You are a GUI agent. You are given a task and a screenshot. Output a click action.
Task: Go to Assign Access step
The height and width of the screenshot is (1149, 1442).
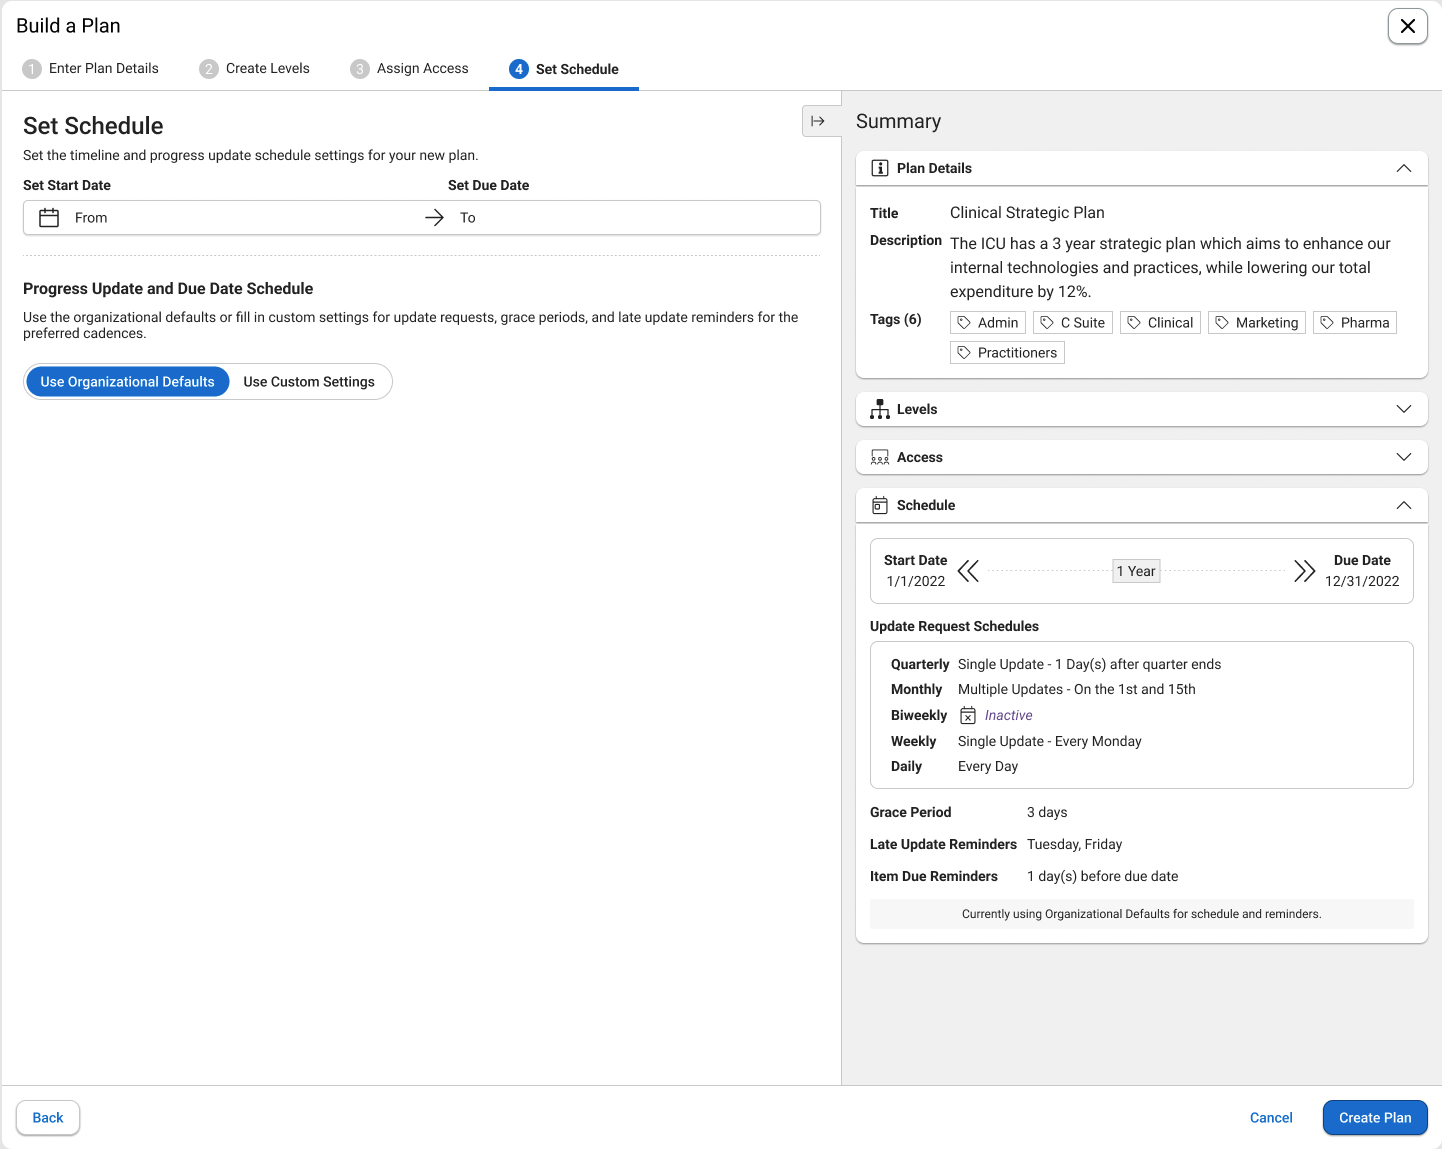pos(410,69)
